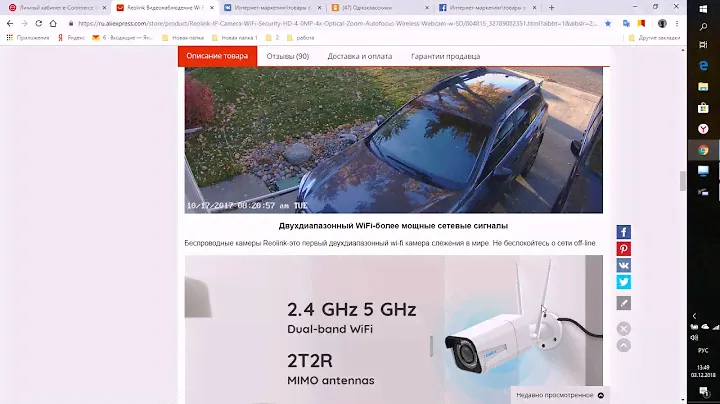Open the Chrome three-dot menu

pos(677,23)
